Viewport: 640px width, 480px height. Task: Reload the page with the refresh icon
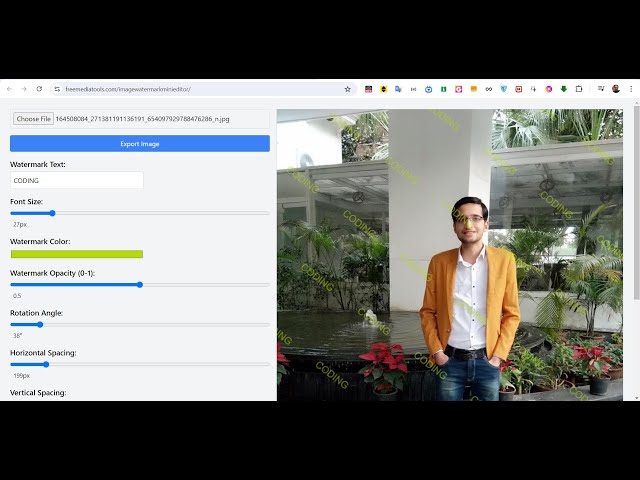point(39,89)
